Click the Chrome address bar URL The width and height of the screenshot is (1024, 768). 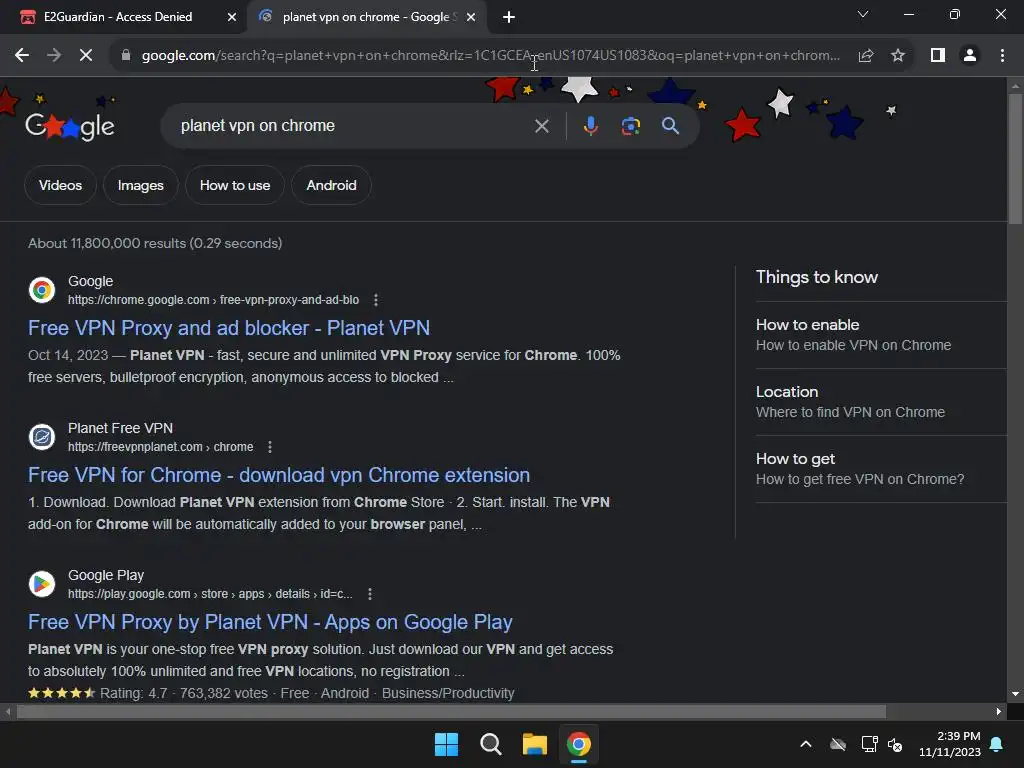(x=490, y=56)
